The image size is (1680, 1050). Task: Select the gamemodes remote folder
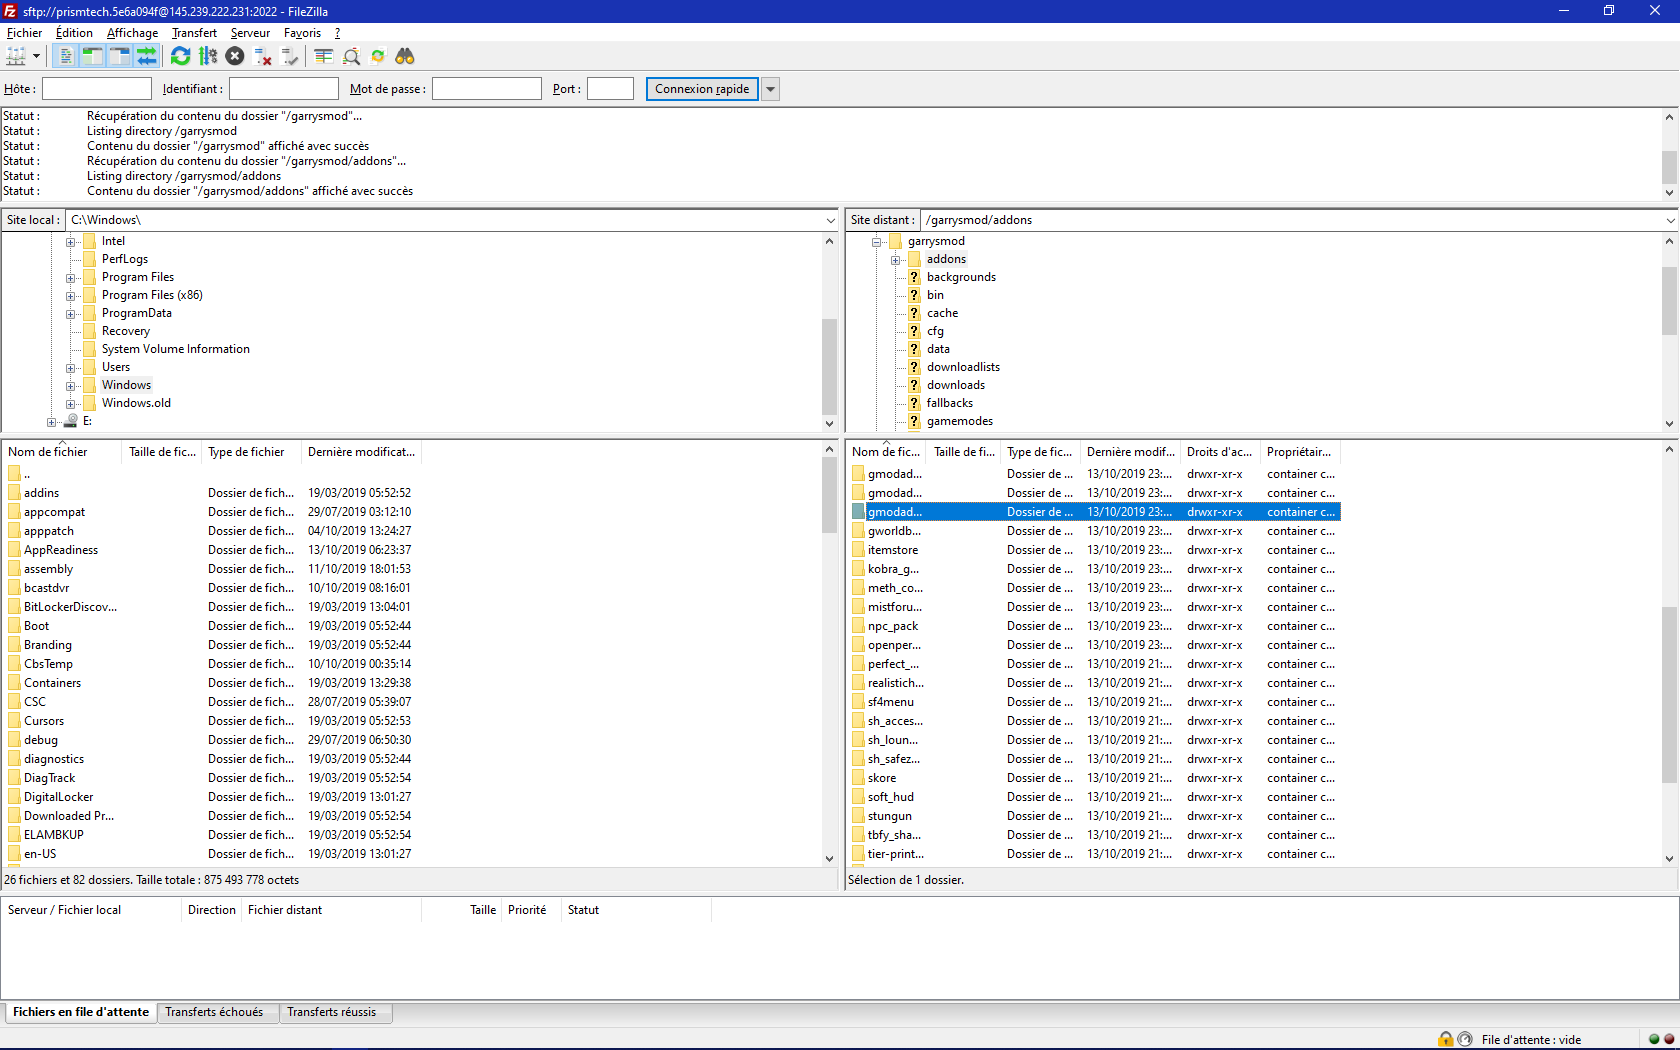tap(959, 421)
